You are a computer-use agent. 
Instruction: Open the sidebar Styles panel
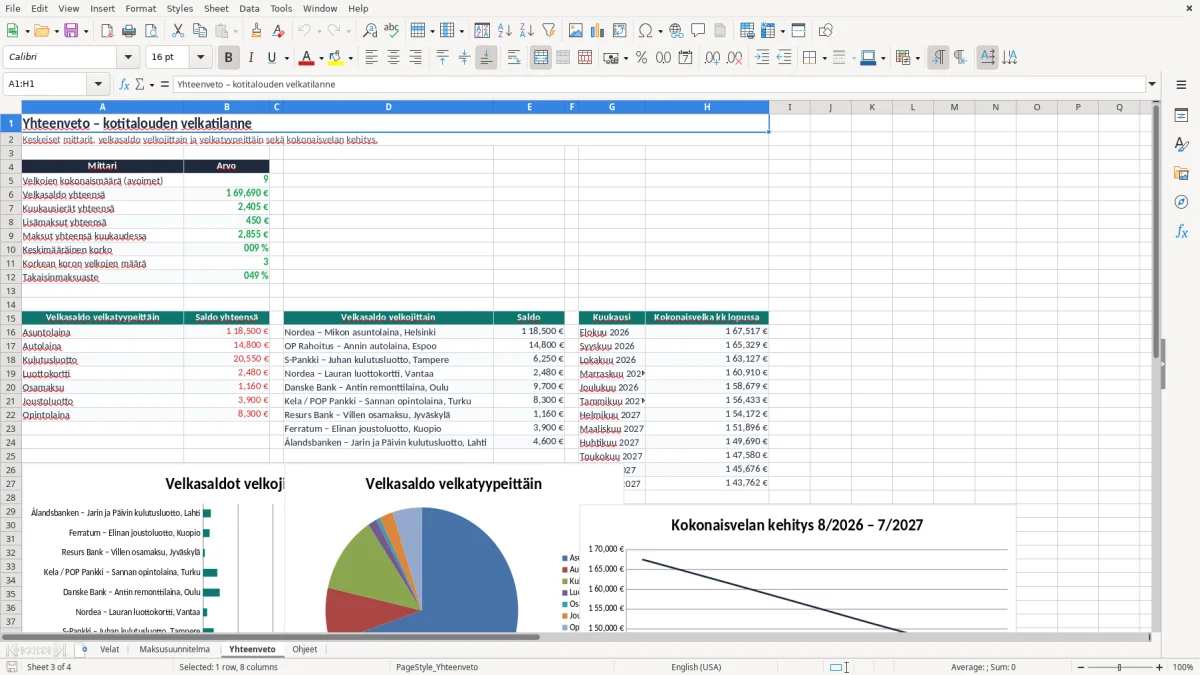(1181, 144)
